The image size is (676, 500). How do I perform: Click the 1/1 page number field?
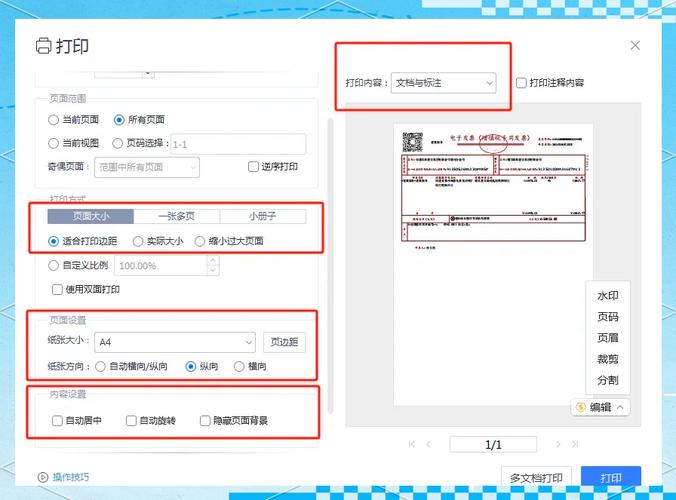point(493,444)
